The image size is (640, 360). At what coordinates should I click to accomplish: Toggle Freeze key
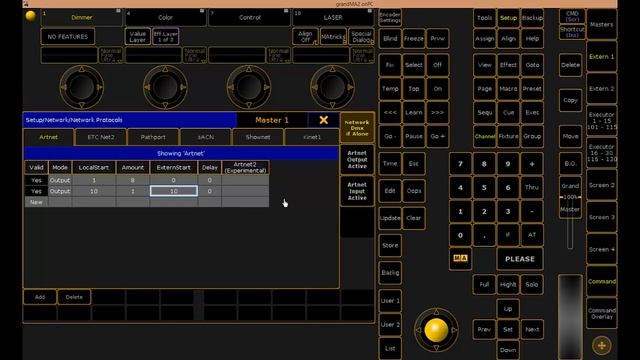(x=413, y=39)
